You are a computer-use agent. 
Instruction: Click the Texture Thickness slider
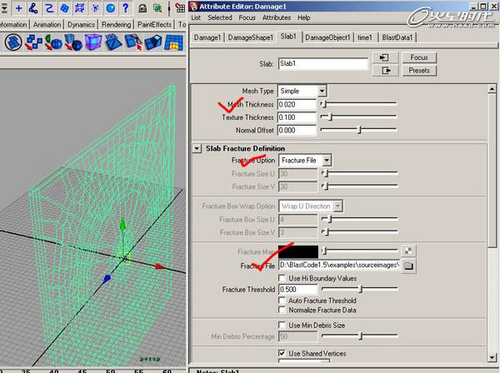click(x=358, y=117)
